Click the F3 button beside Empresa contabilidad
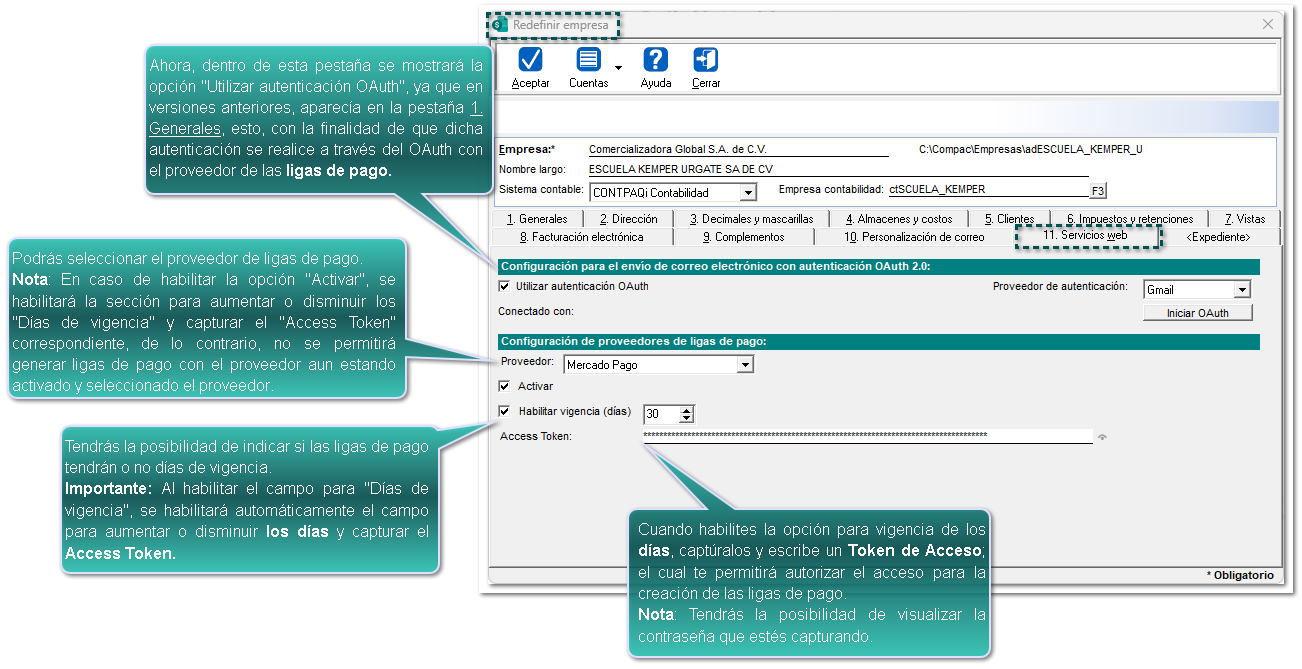 pos(1098,190)
